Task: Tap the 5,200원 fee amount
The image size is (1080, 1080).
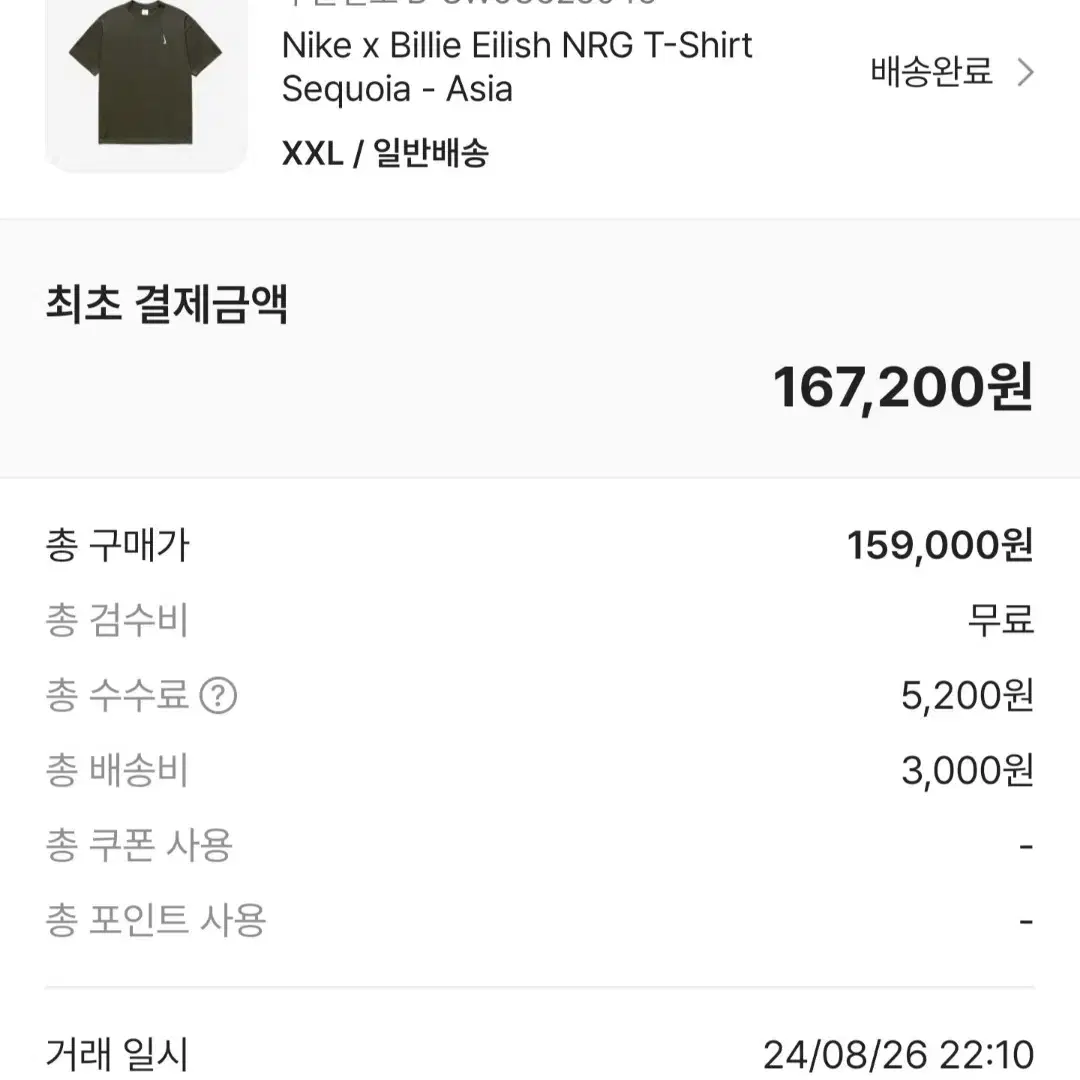Action: 967,696
